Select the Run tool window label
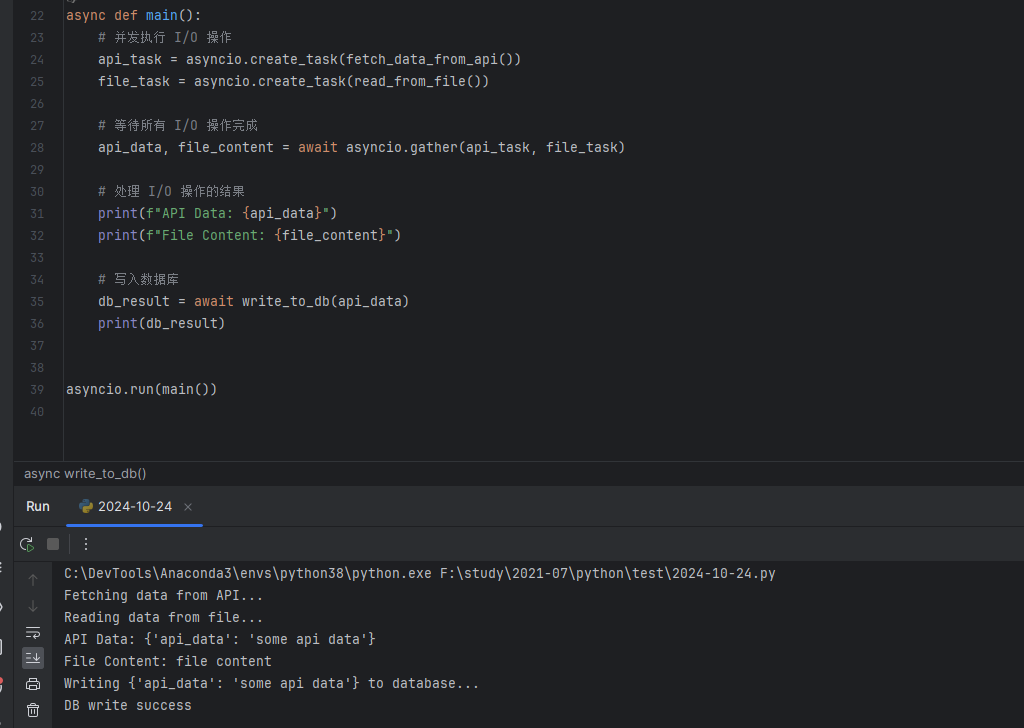This screenshot has width=1024, height=728. tap(38, 506)
